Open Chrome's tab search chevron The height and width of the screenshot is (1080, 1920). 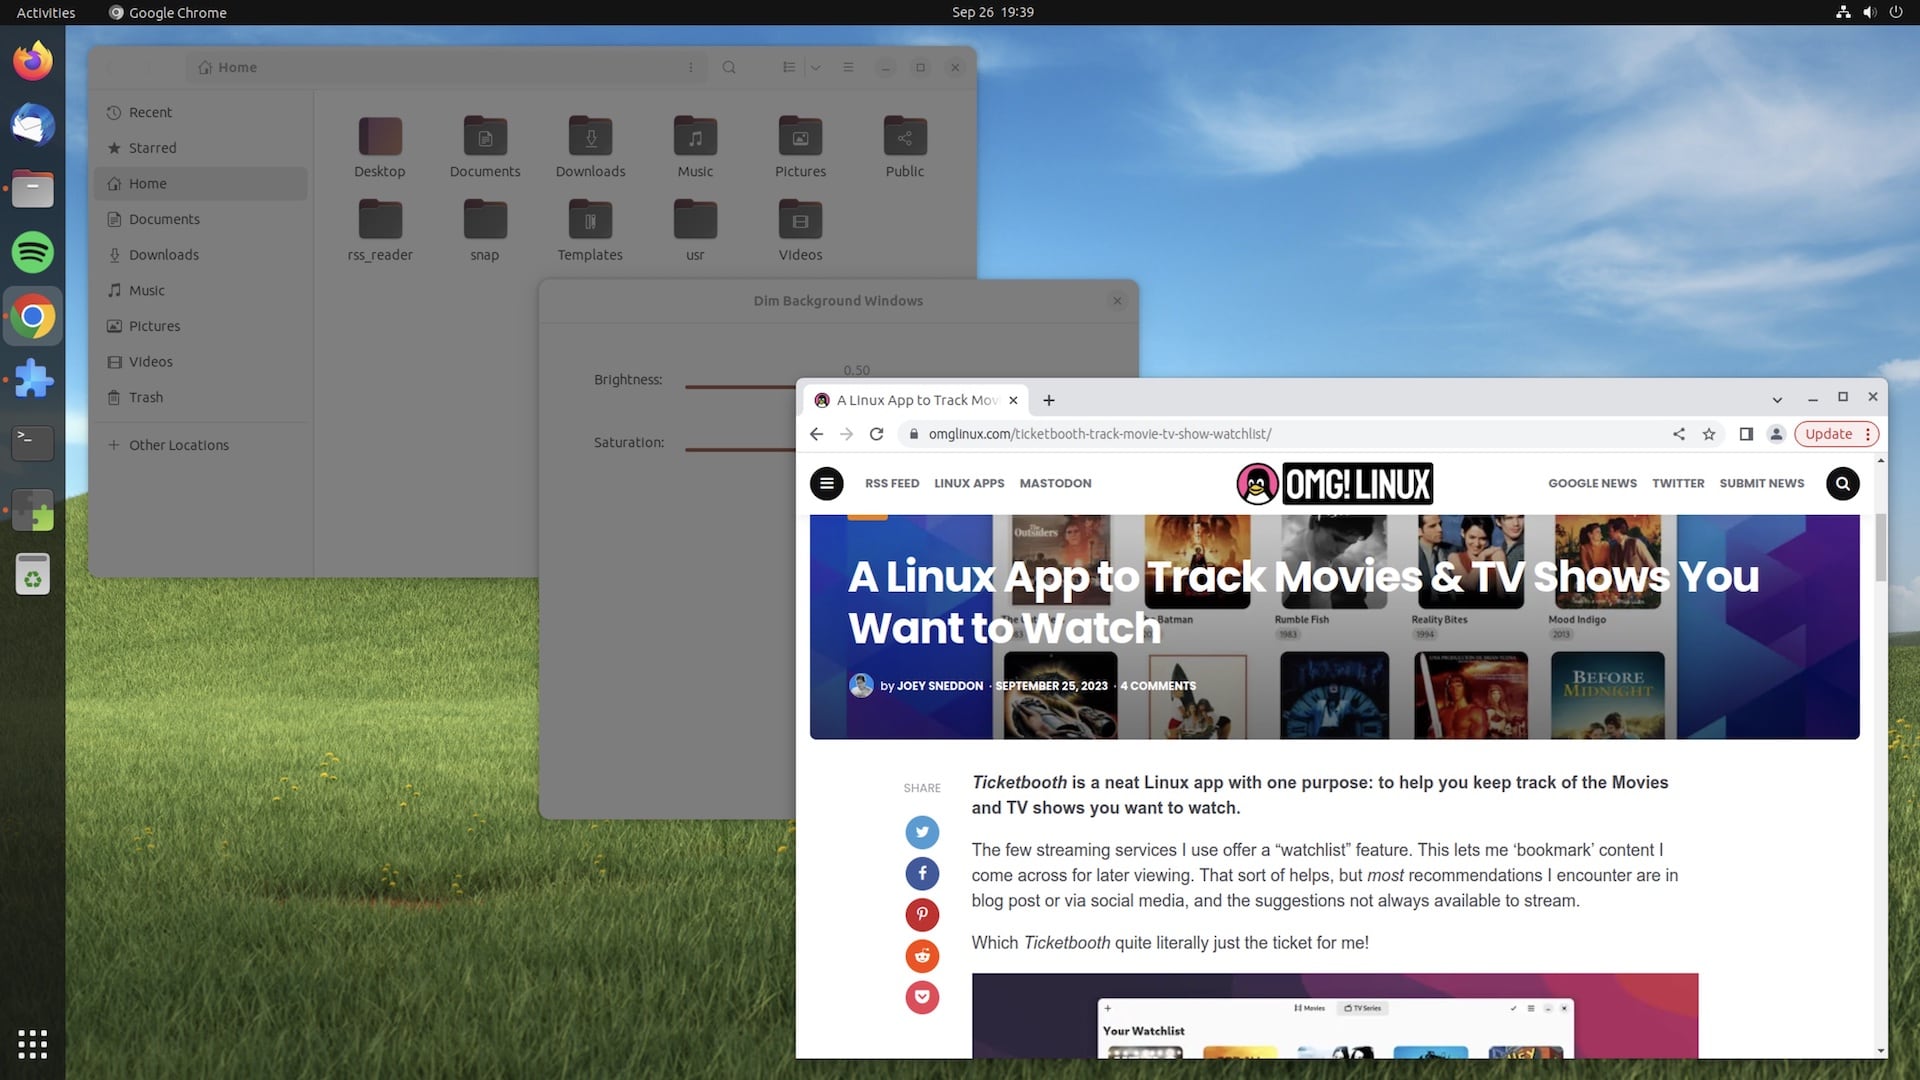pos(1777,399)
